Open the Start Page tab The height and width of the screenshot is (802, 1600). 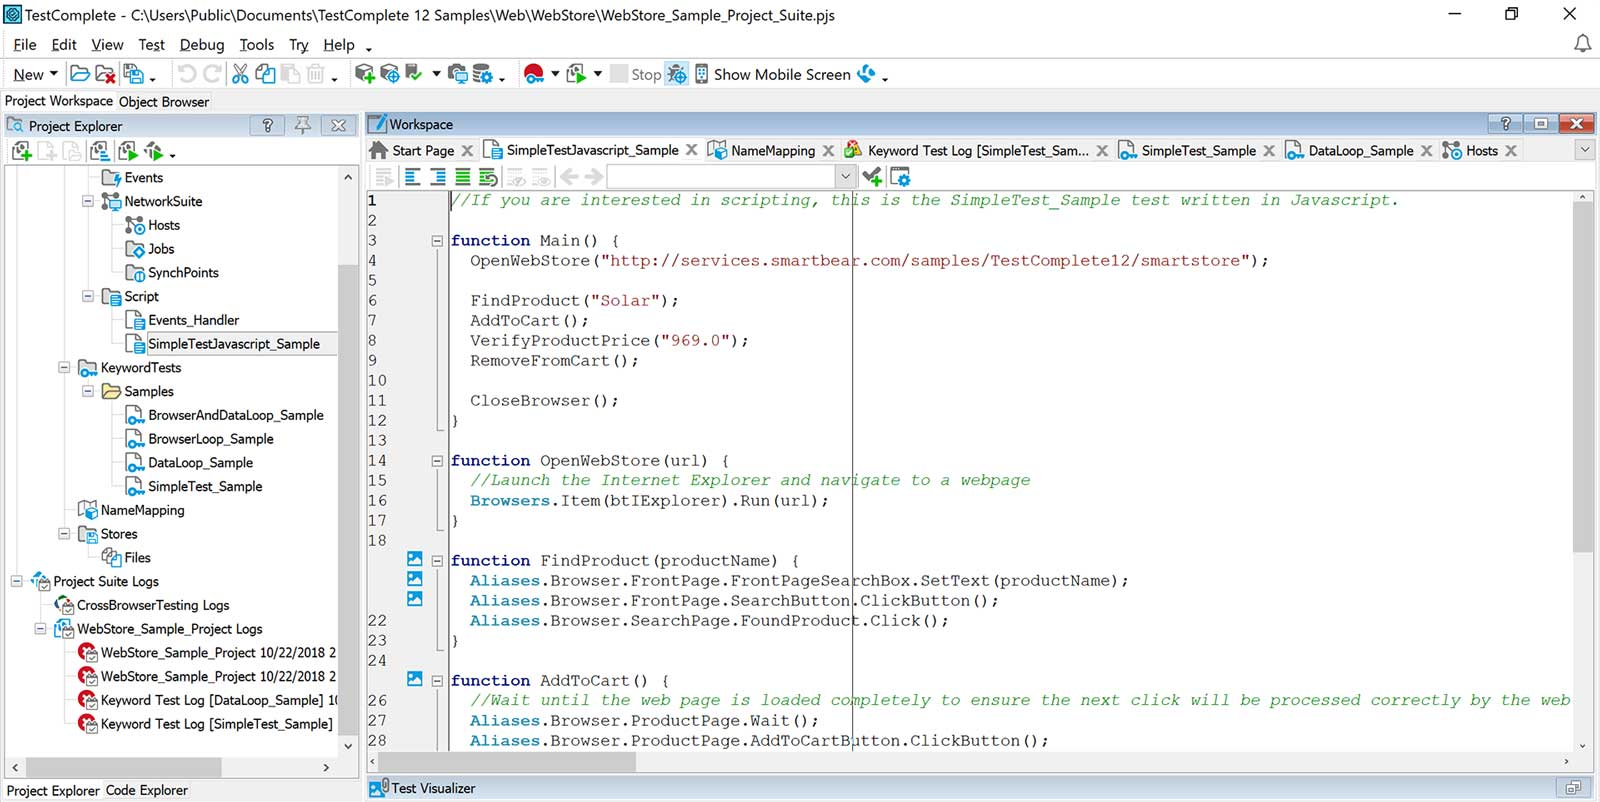tap(423, 151)
